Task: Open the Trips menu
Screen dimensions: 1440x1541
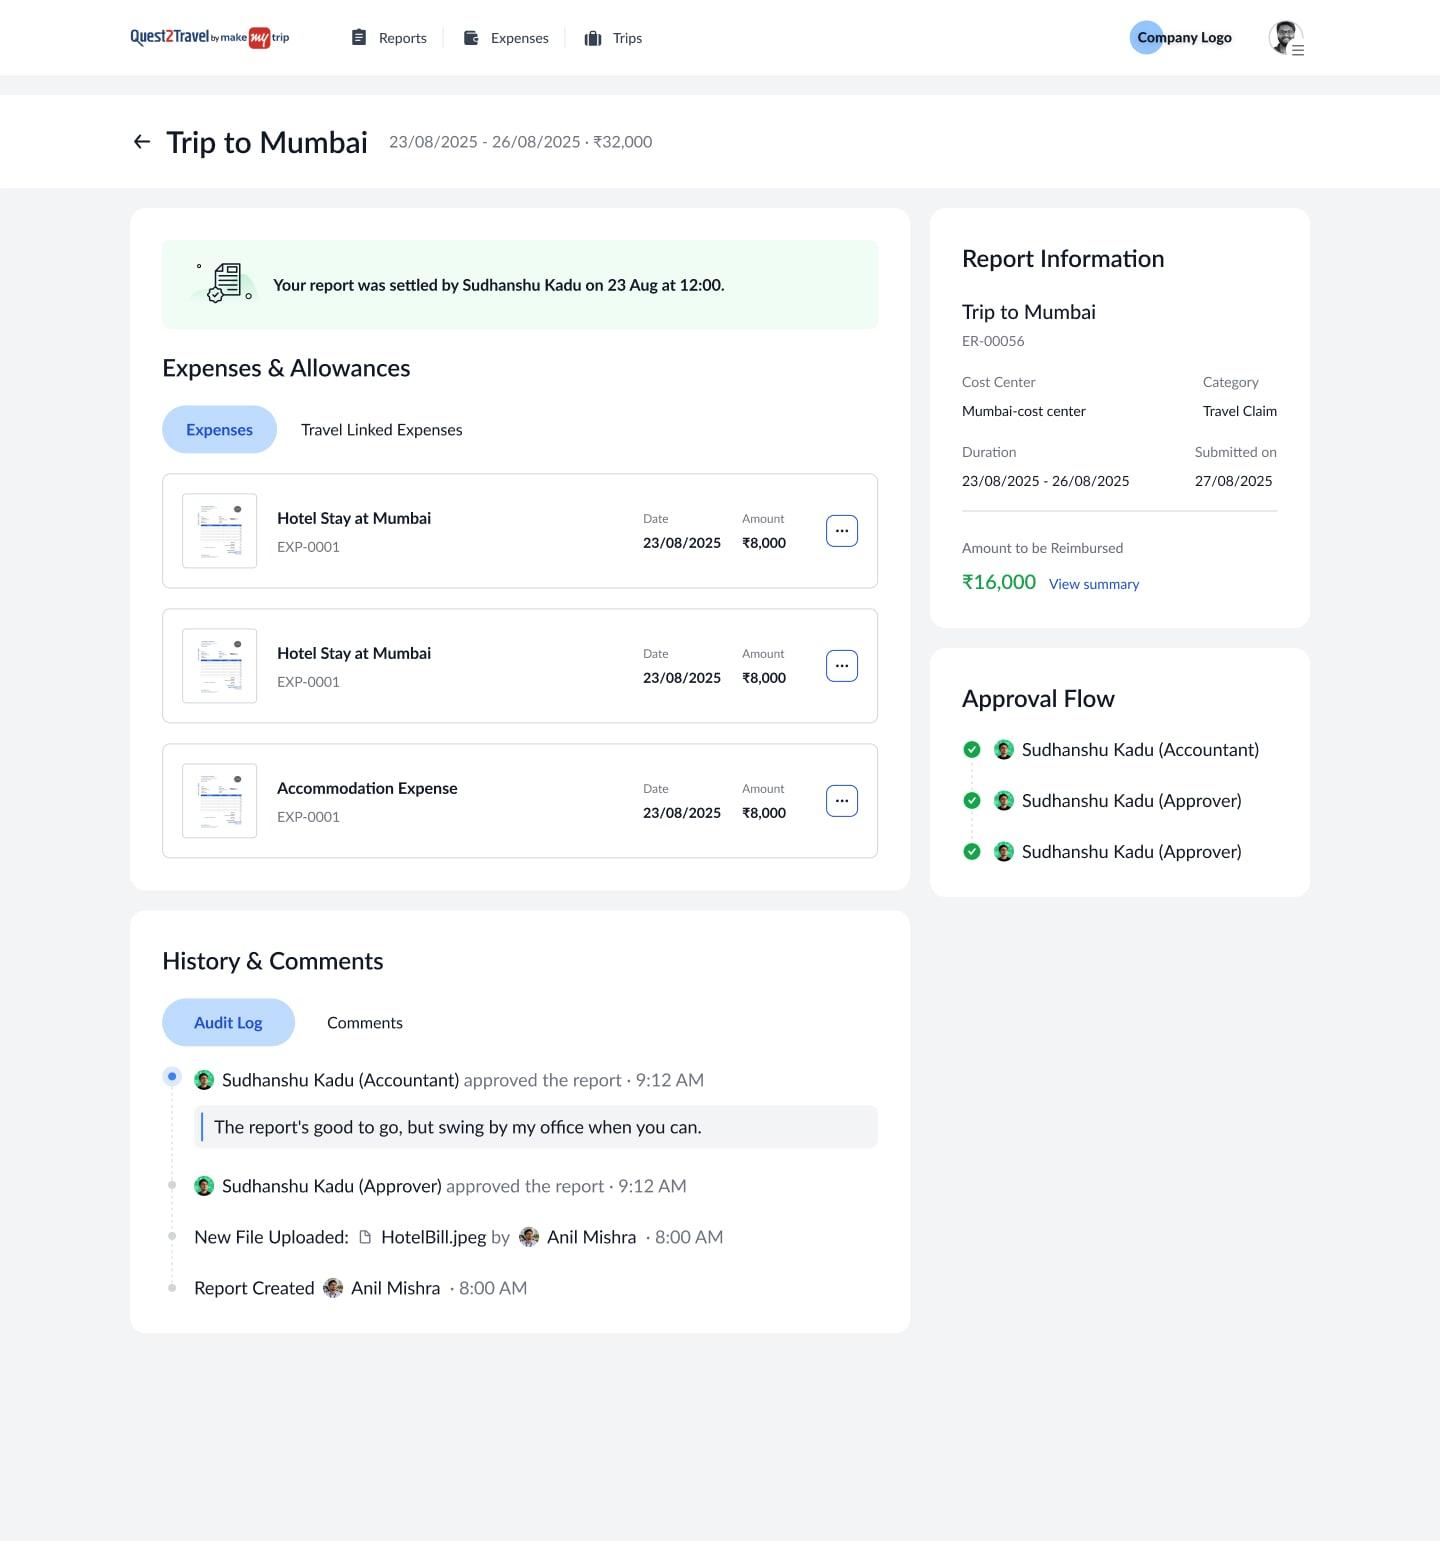Action: coord(613,38)
